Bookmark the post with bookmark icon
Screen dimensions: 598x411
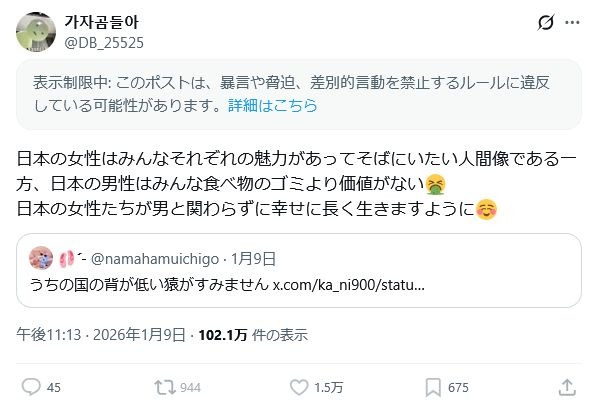[433, 387]
